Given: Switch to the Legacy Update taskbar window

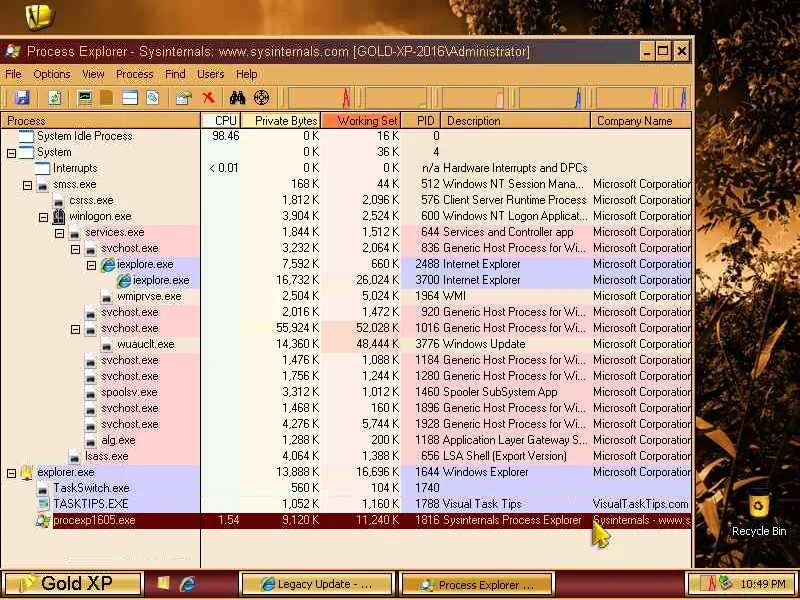Looking at the screenshot, I should click(316, 584).
